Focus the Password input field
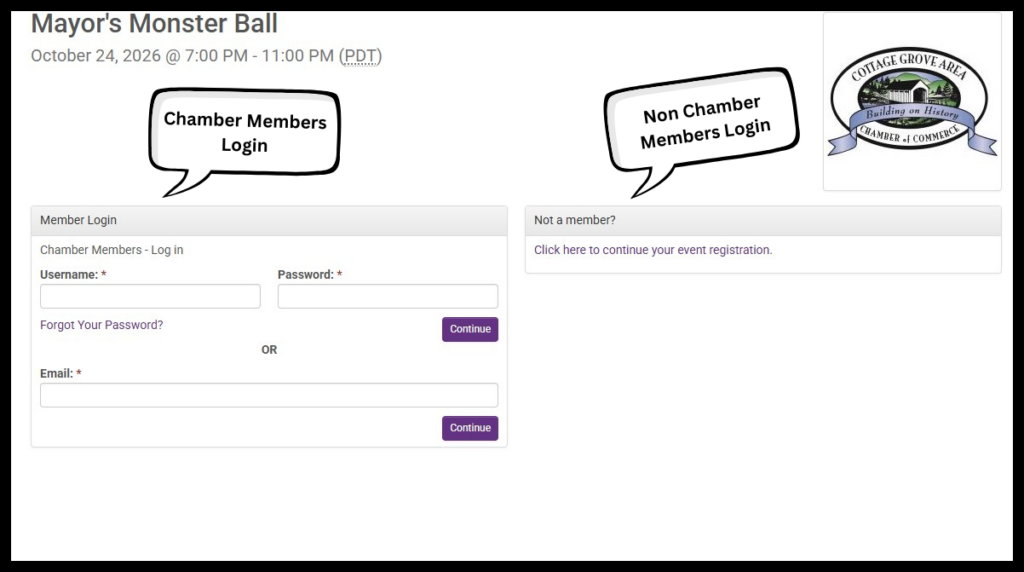 click(388, 296)
